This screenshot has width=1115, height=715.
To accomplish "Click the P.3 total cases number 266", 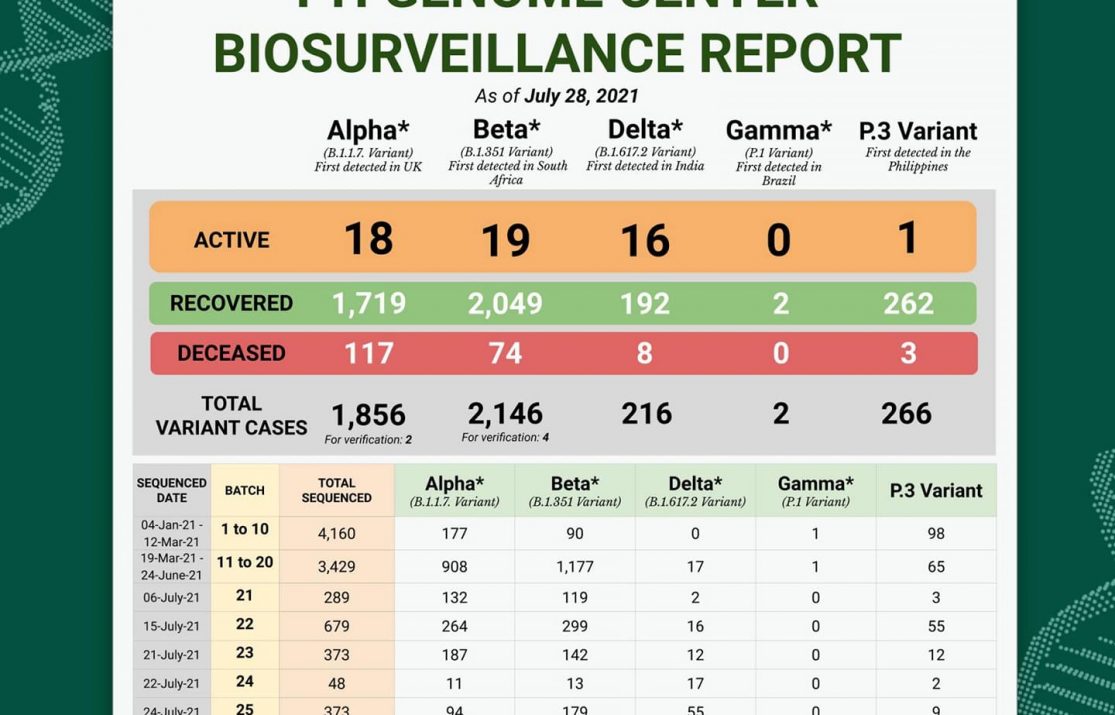I will click(906, 413).
